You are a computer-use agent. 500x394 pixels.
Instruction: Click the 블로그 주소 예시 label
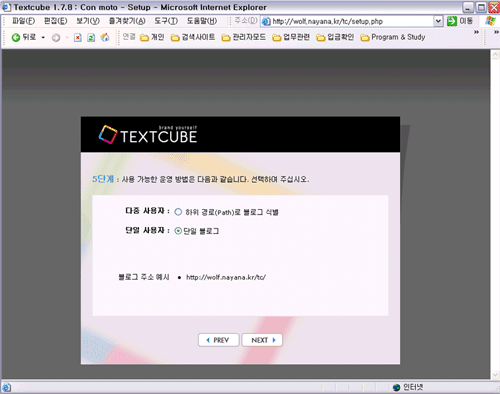click(144, 277)
